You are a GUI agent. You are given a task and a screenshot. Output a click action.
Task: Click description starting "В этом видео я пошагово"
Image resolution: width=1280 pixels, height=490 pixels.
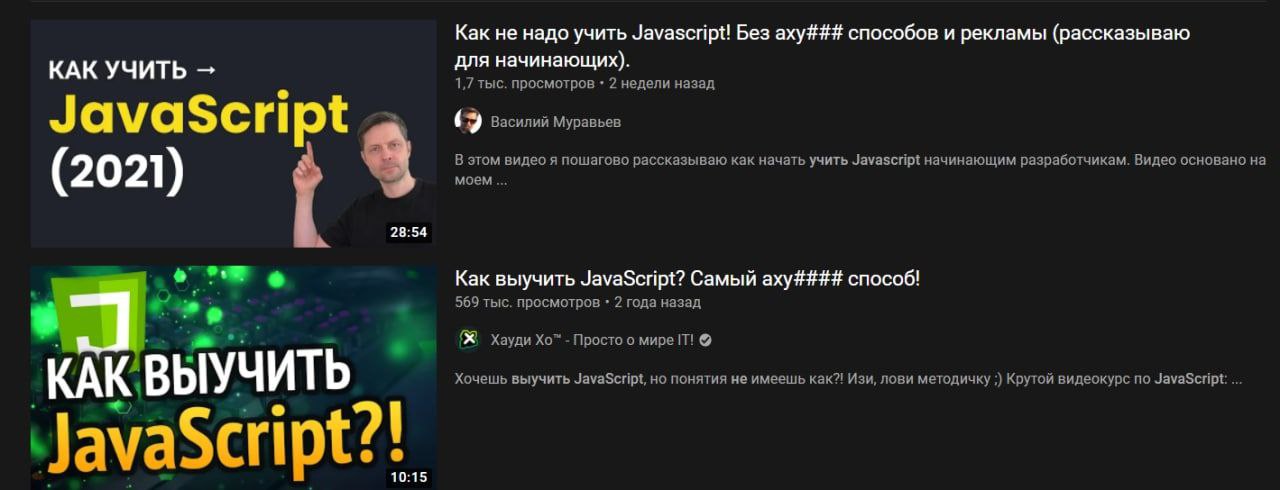click(860, 170)
